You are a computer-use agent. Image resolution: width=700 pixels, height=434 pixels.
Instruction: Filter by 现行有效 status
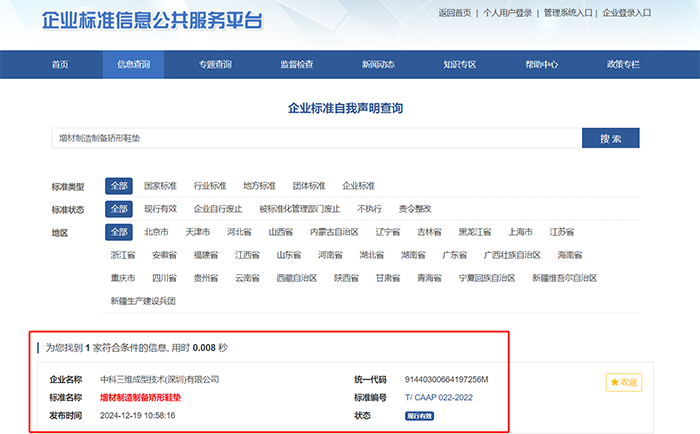click(160, 209)
